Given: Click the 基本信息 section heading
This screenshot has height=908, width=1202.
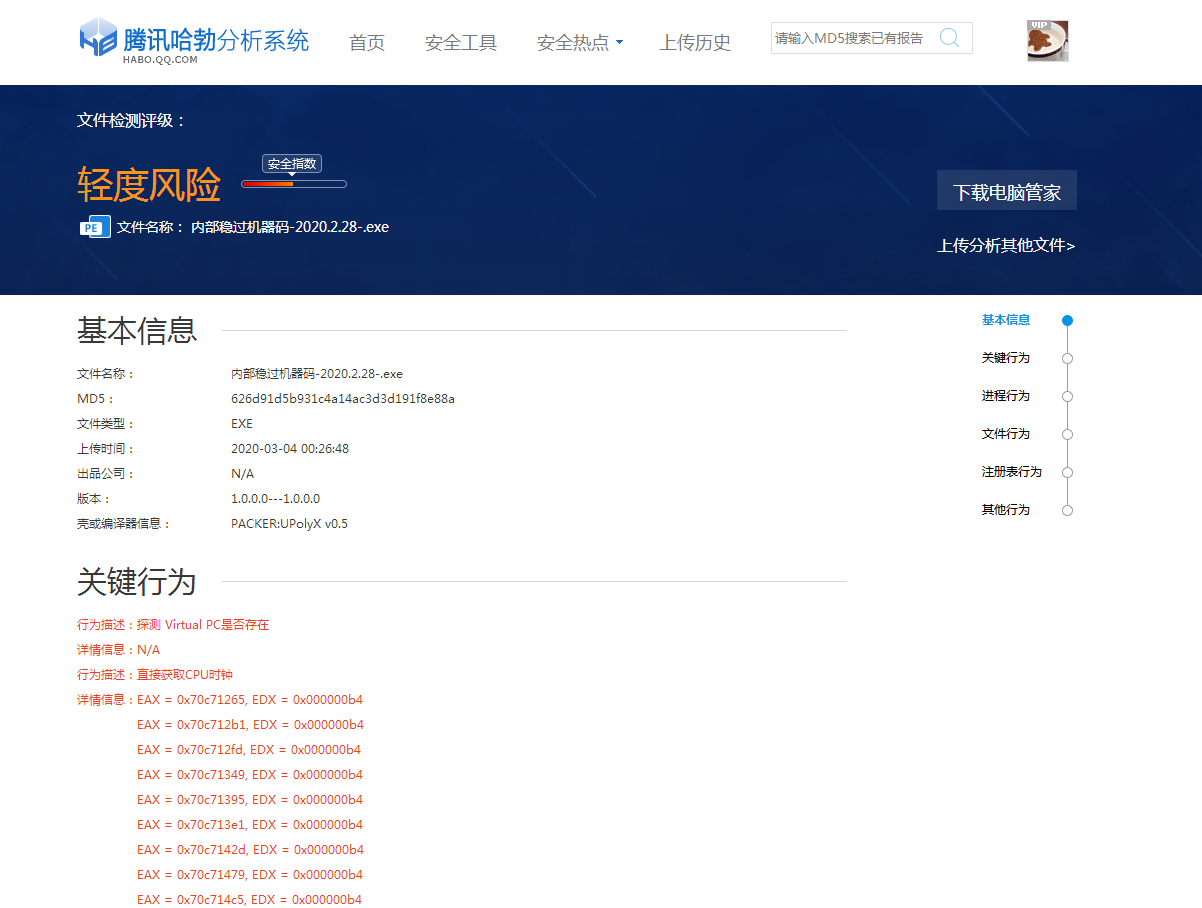Looking at the screenshot, I should (137, 330).
